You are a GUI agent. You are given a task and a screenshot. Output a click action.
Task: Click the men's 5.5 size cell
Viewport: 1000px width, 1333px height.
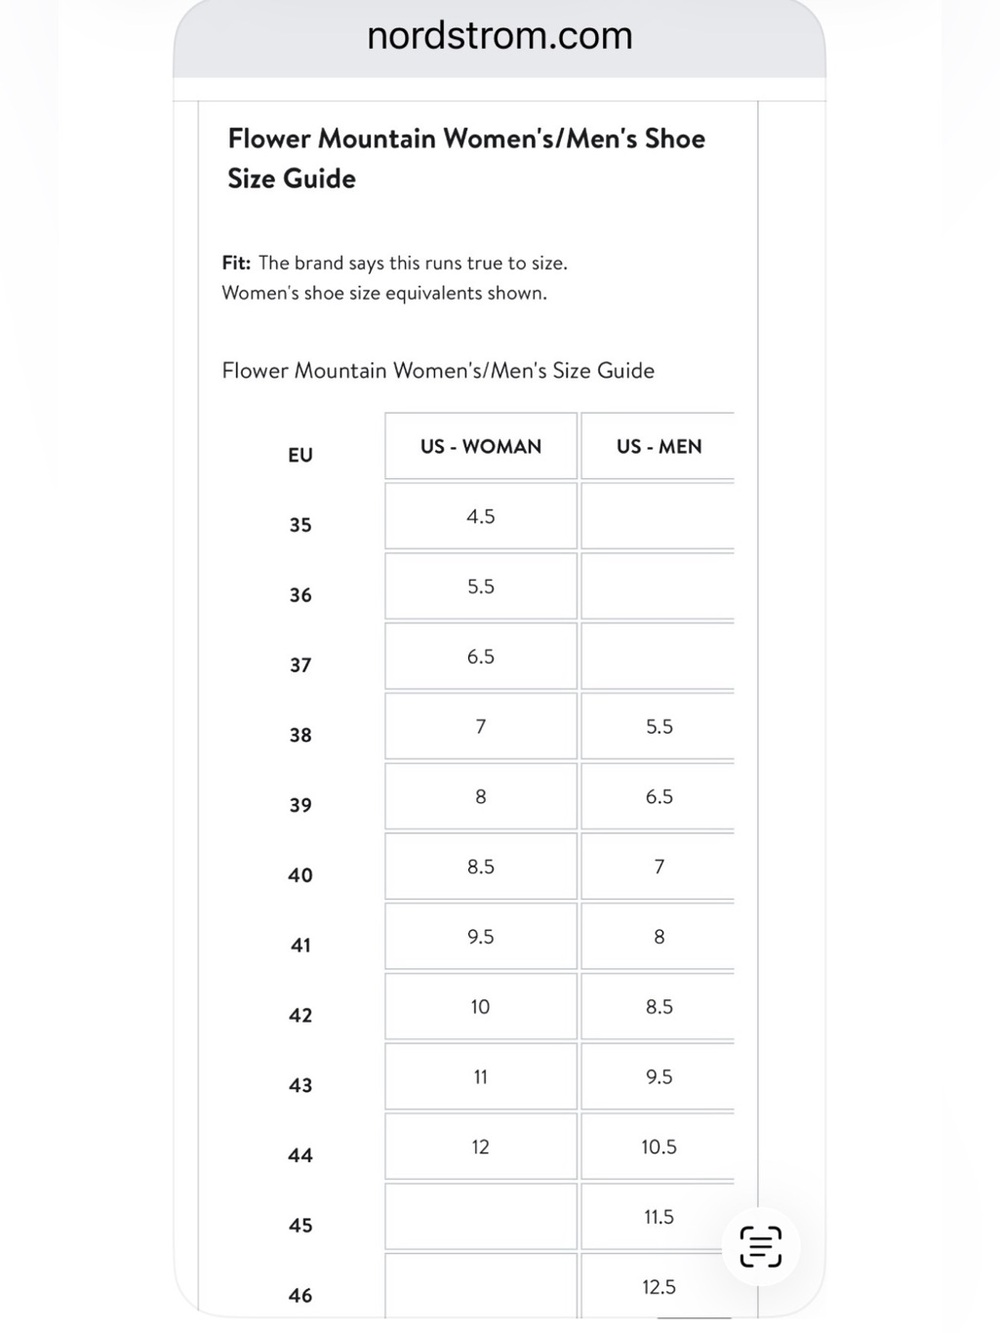pos(658,726)
